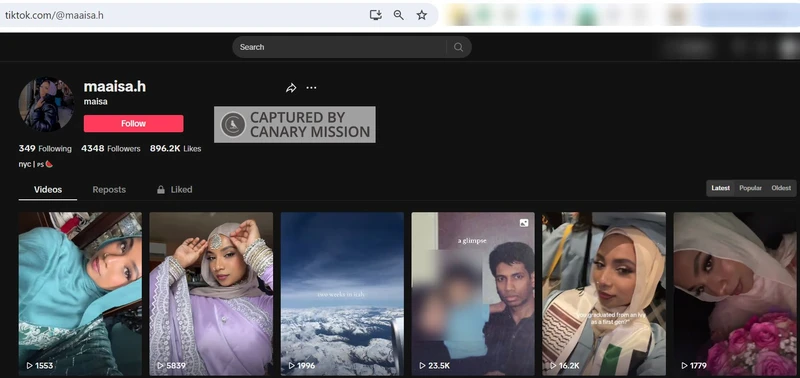Open the video with 1553 views
This screenshot has height=378, width=800.
pyautogui.click(x=80, y=294)
